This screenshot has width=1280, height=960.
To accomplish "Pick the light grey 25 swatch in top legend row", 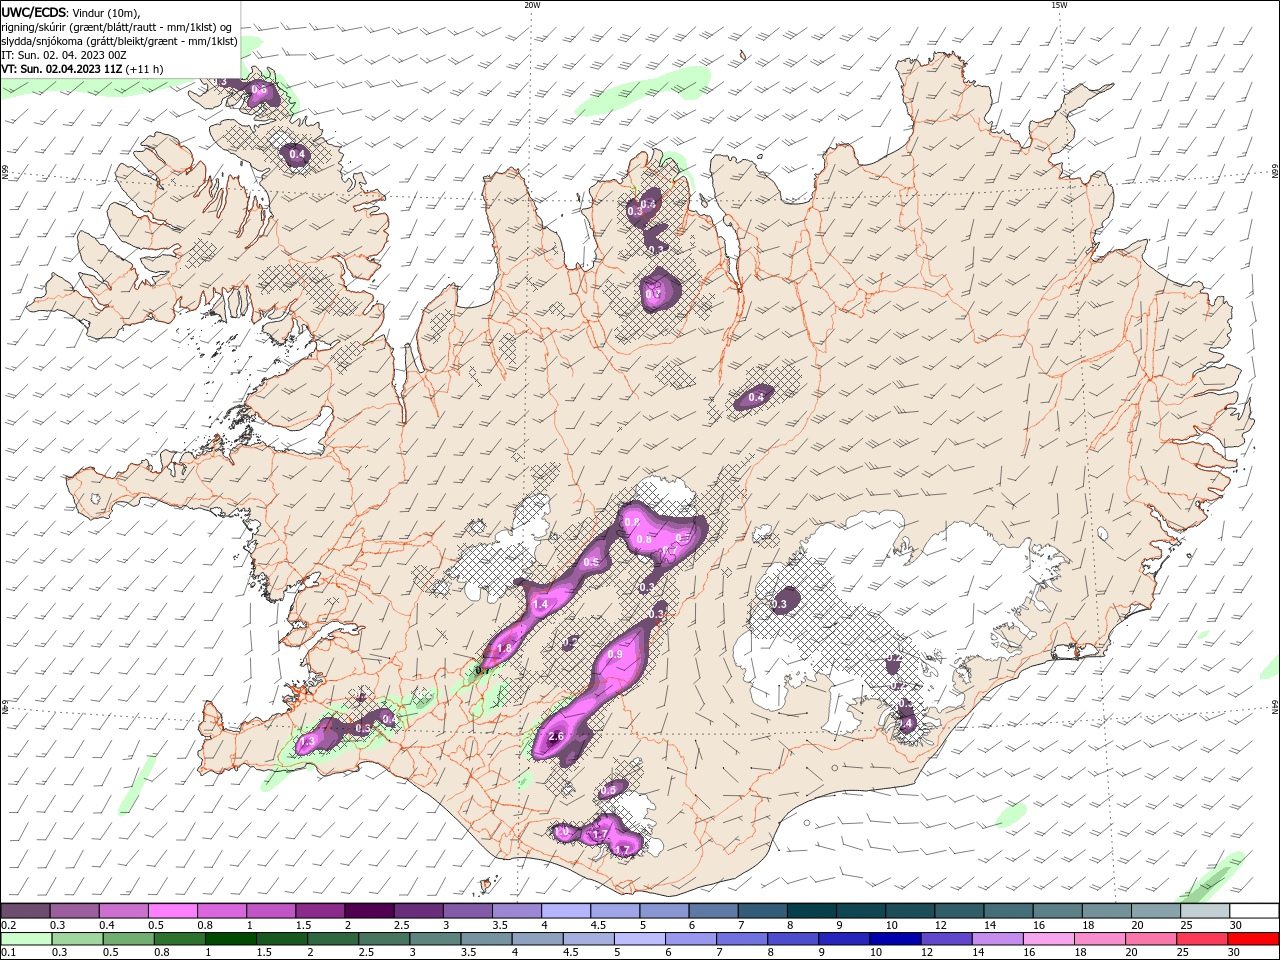I will [1205, 911].
